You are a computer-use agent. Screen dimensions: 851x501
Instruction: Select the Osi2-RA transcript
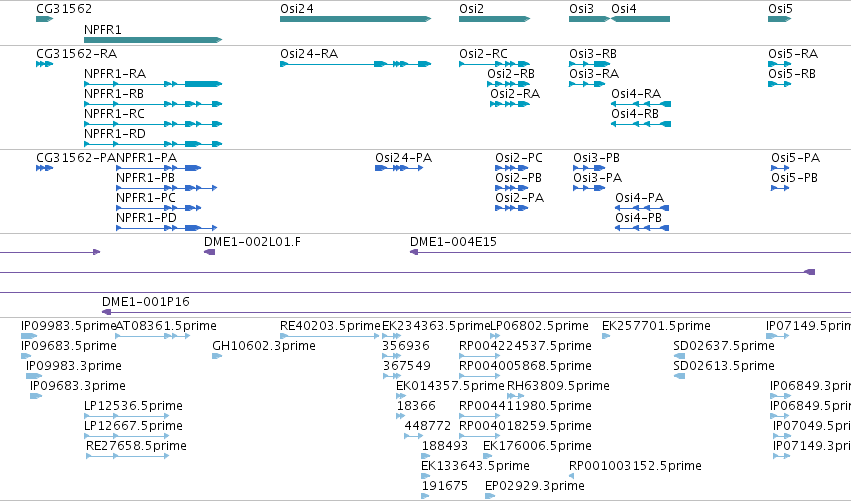click(510, 104)
